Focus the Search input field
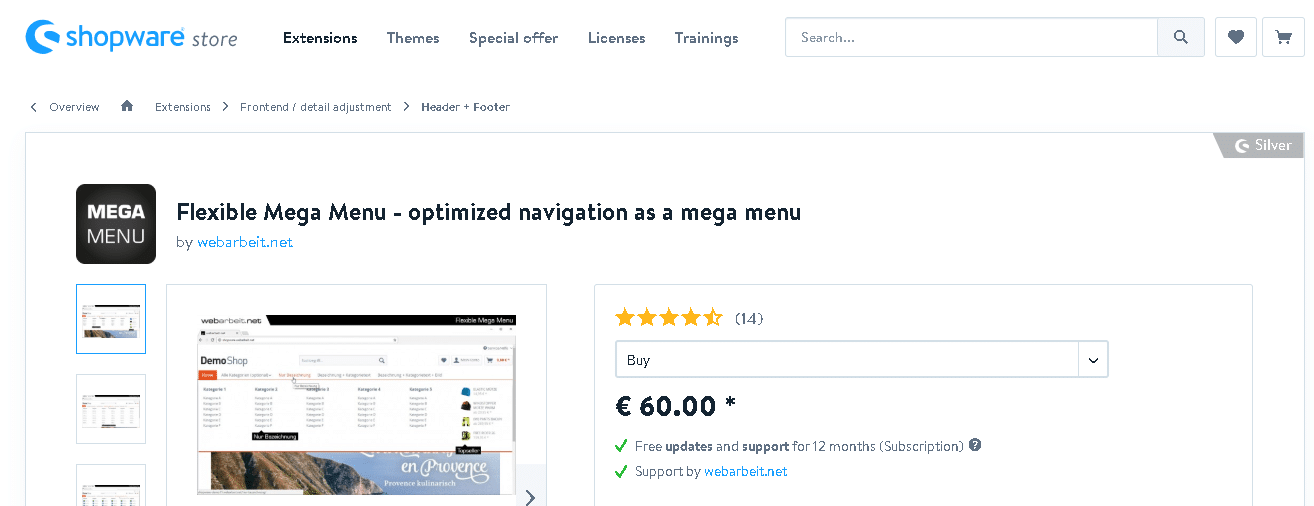Viewport: 1314px width, 506px height. click(971, 37)
